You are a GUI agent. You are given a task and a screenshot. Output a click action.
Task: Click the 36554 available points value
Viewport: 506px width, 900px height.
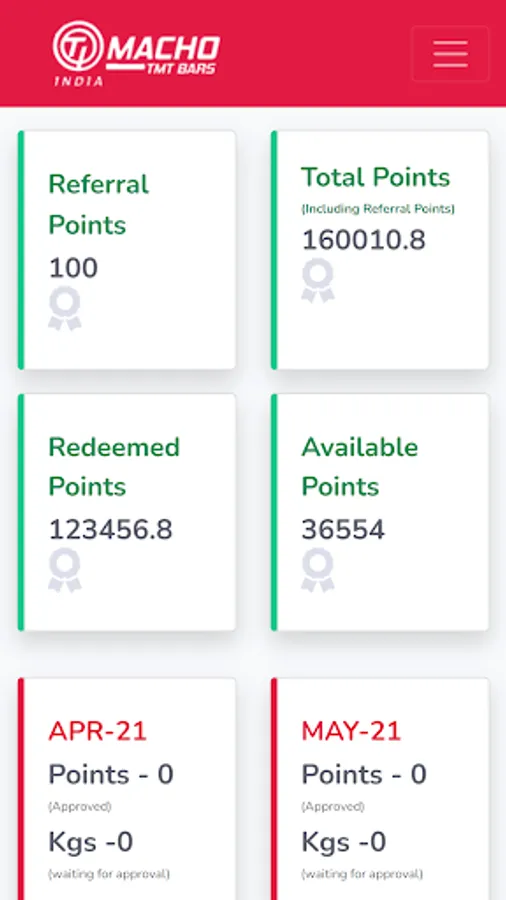343,529
